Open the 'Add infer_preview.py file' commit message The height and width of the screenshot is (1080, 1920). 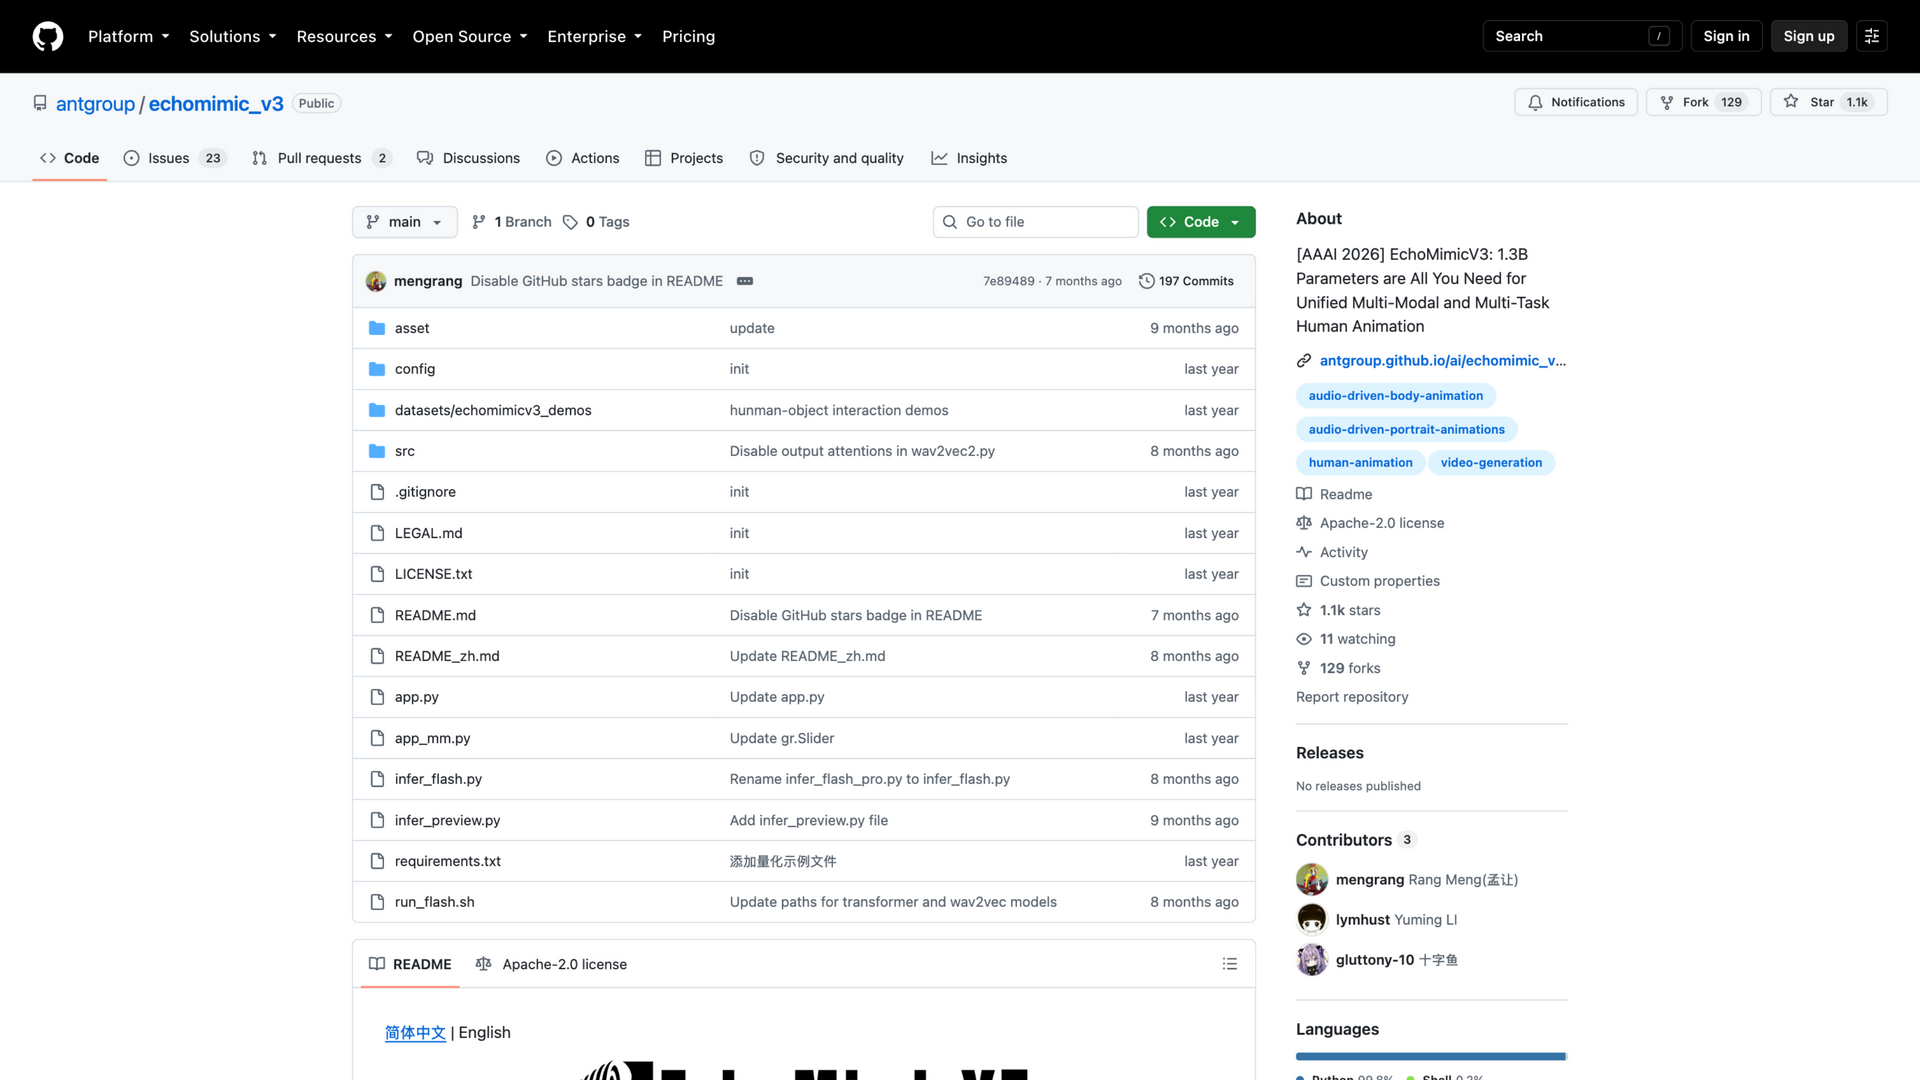click(808, 820)
